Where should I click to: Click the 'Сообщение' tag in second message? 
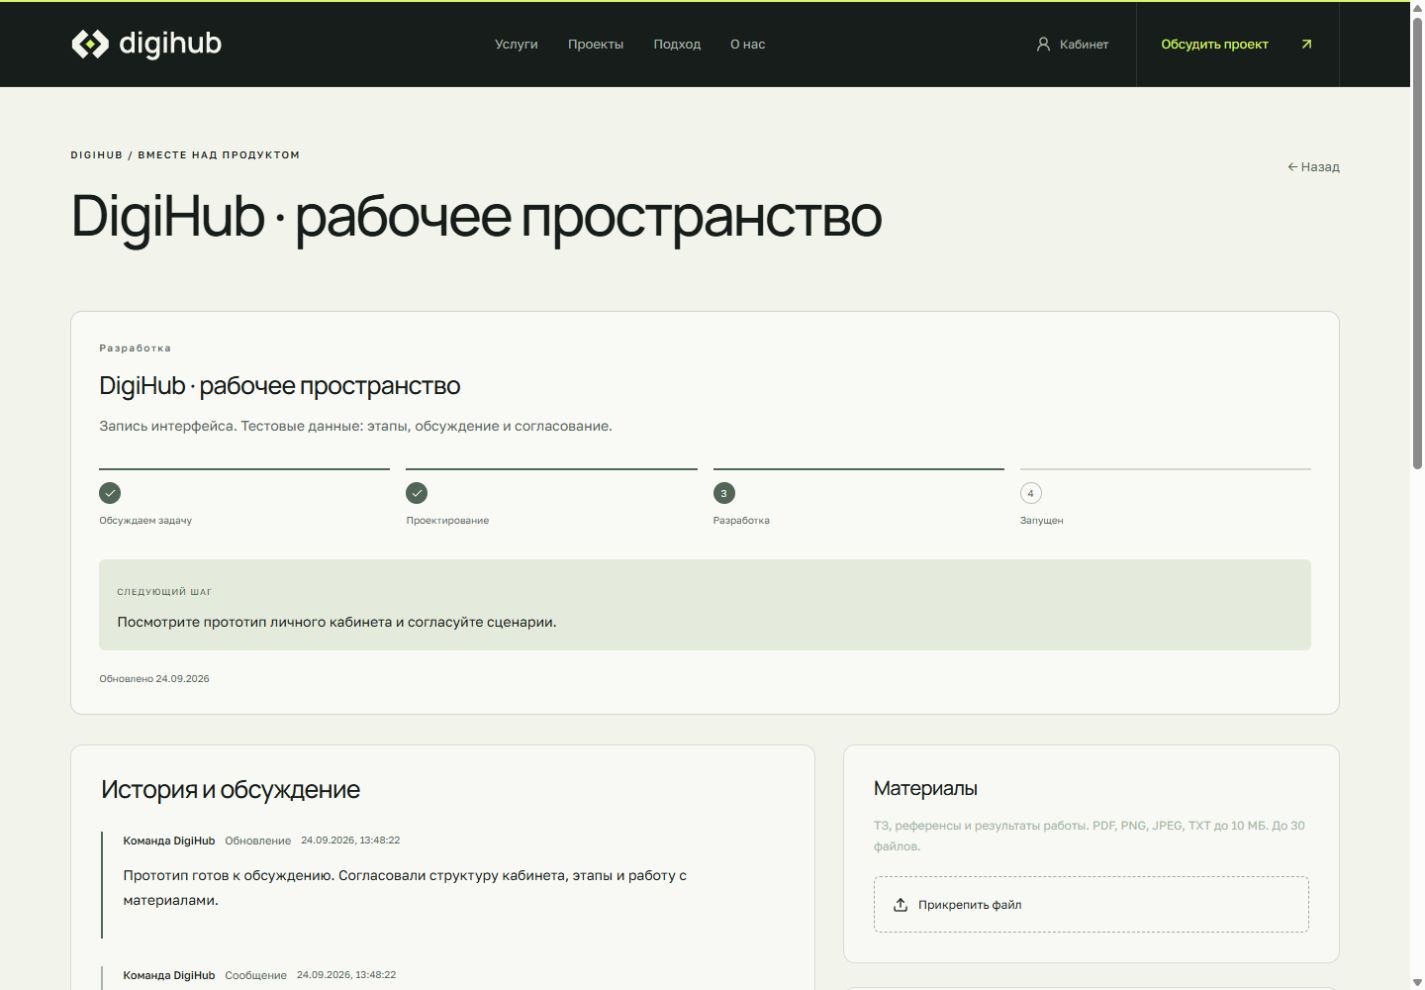255,975
